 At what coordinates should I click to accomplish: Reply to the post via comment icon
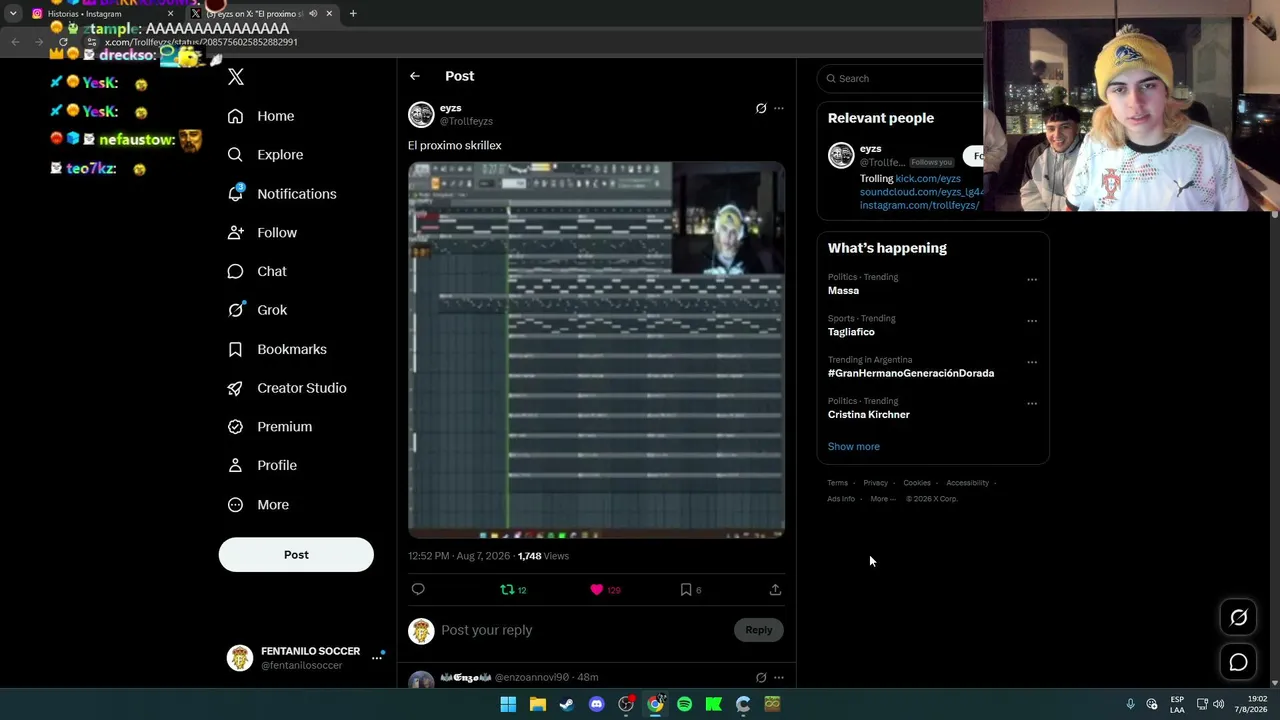click(418, 590)
